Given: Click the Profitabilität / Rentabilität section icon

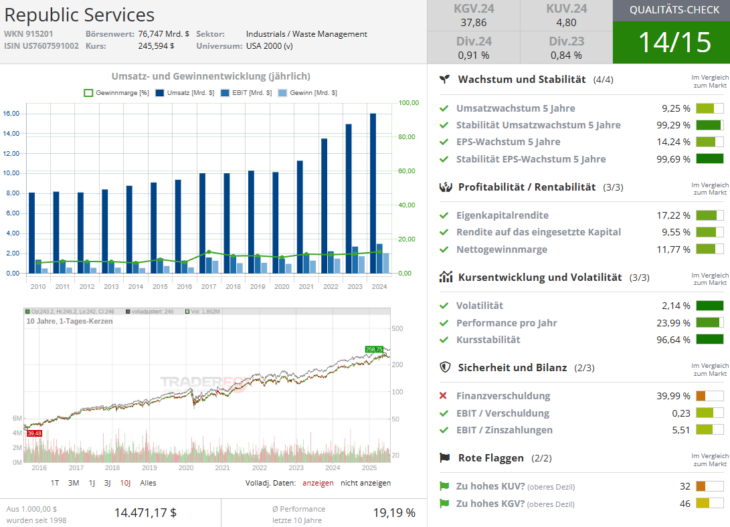Looking at the screenshot, I should coord(446,187).
